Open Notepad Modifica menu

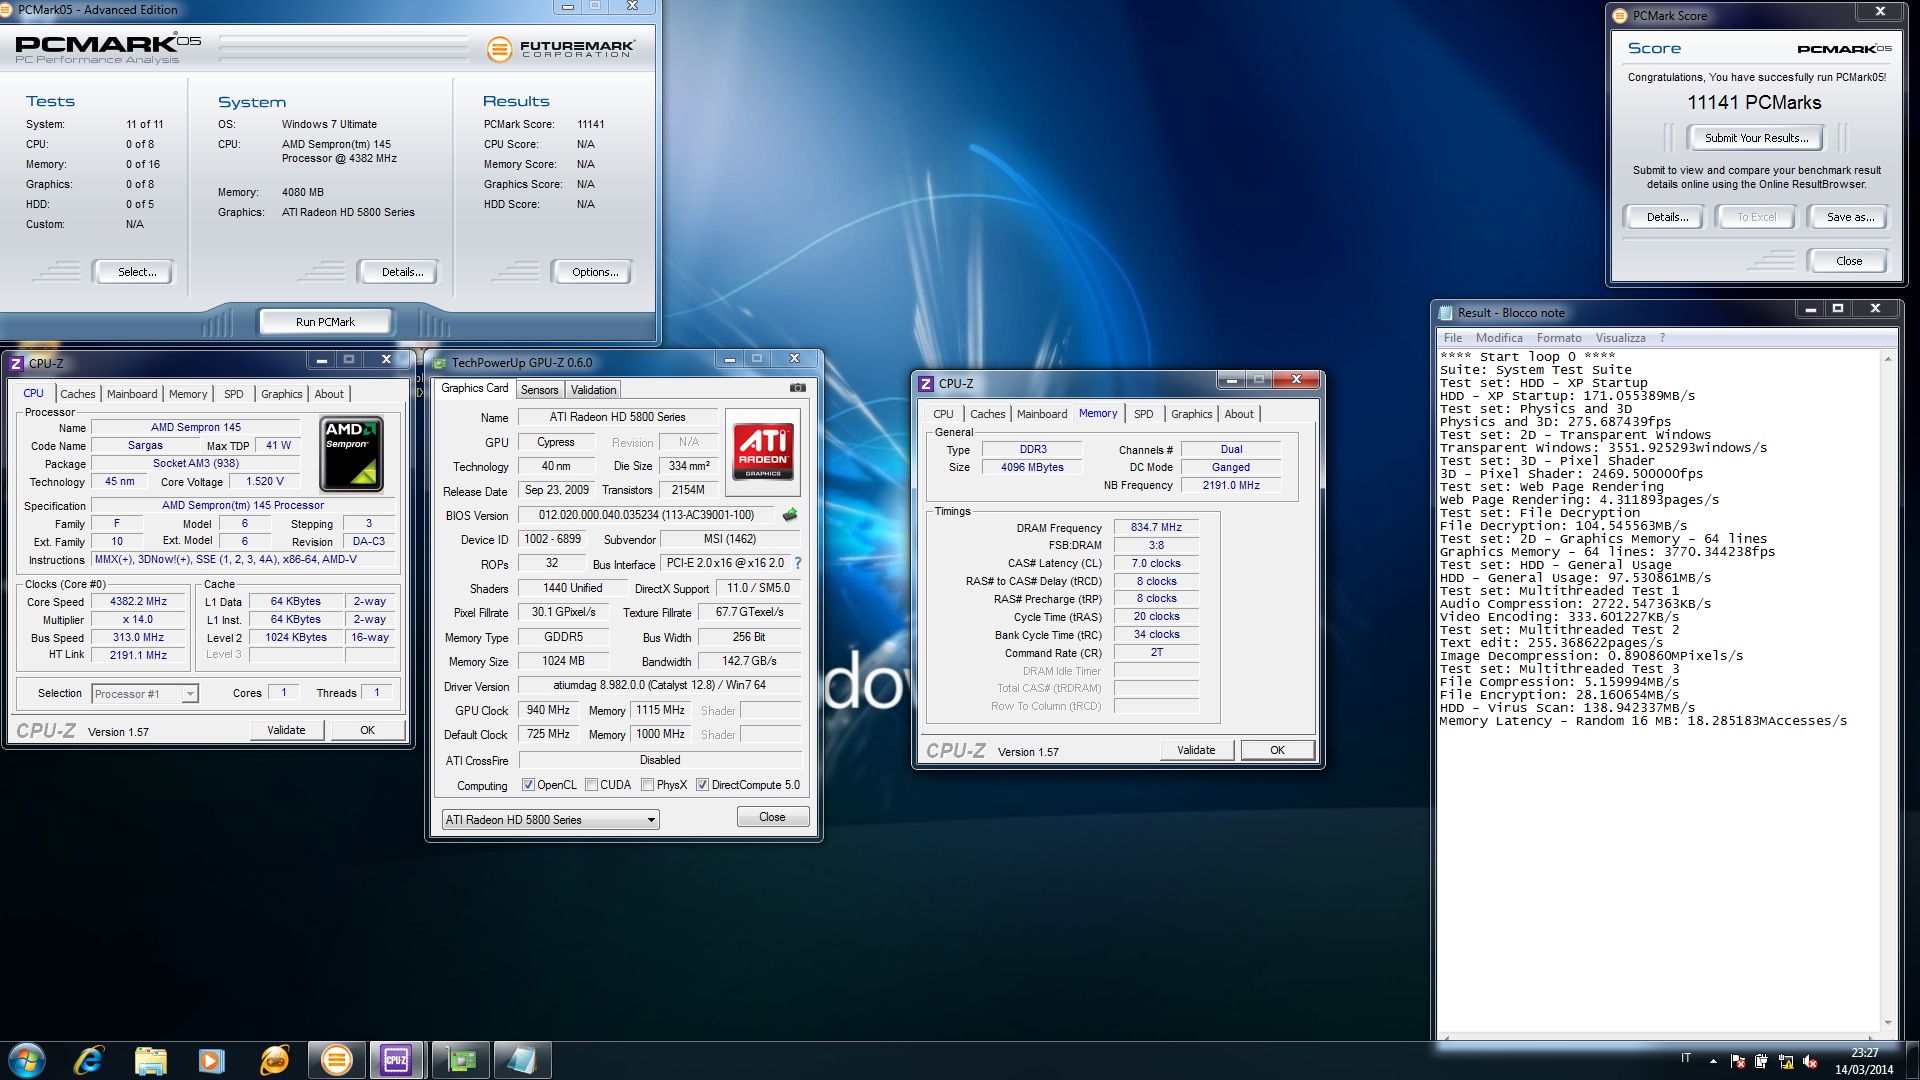(x=1499, y=338)
